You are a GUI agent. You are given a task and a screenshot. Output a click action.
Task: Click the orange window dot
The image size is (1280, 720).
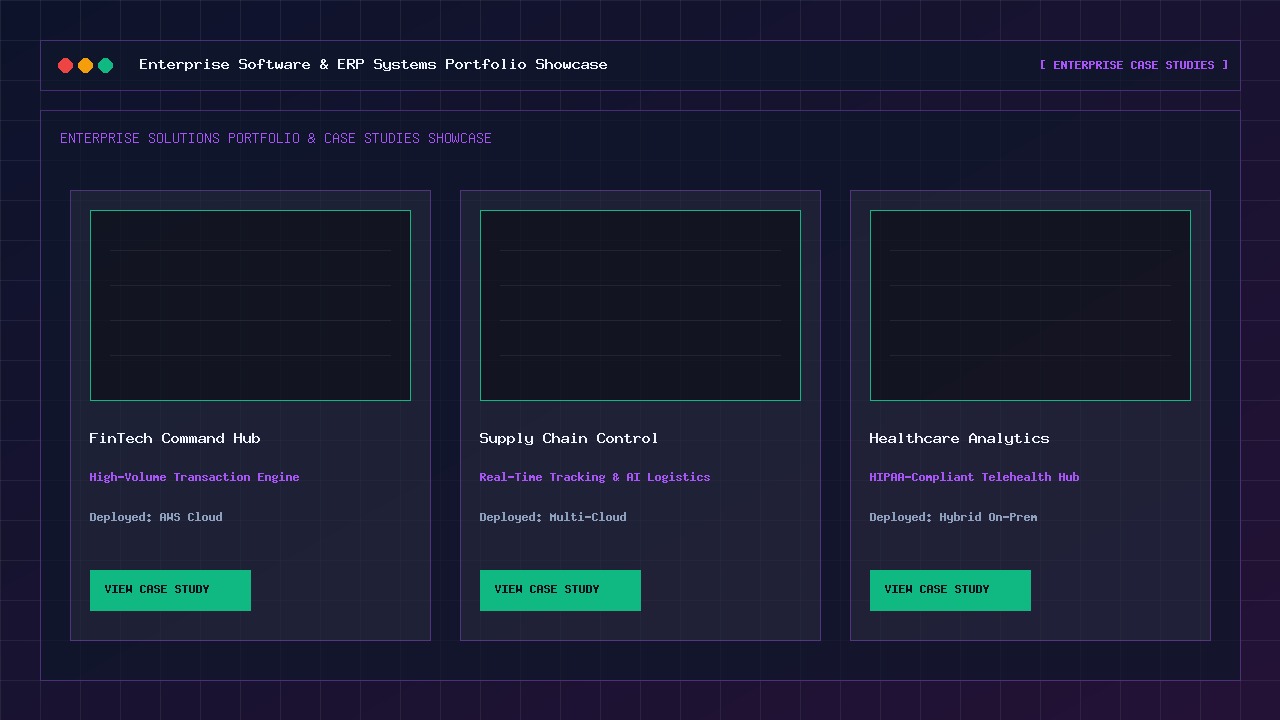[x=86, y=65]
